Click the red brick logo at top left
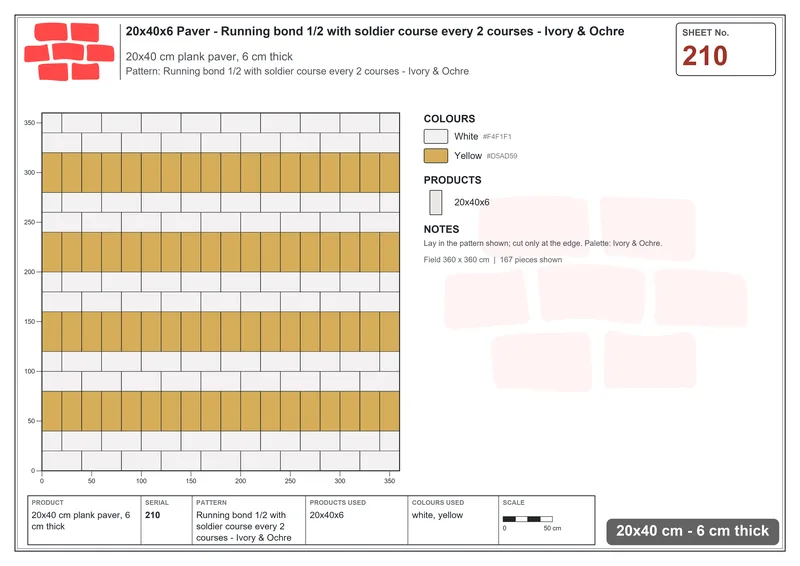The width and height of the screenshot is (800, 566). tap(69, 51)
